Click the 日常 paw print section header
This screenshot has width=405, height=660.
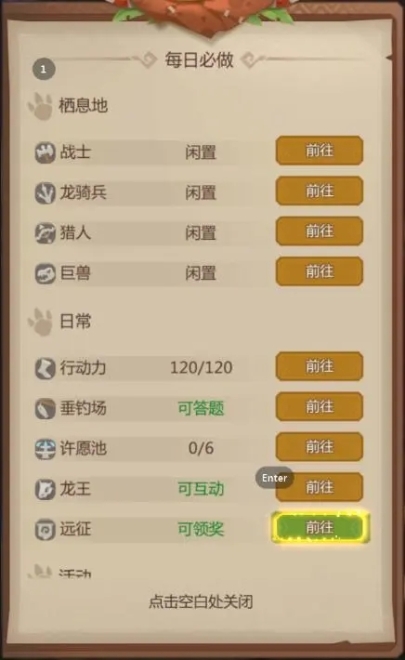tap(59, 322)
